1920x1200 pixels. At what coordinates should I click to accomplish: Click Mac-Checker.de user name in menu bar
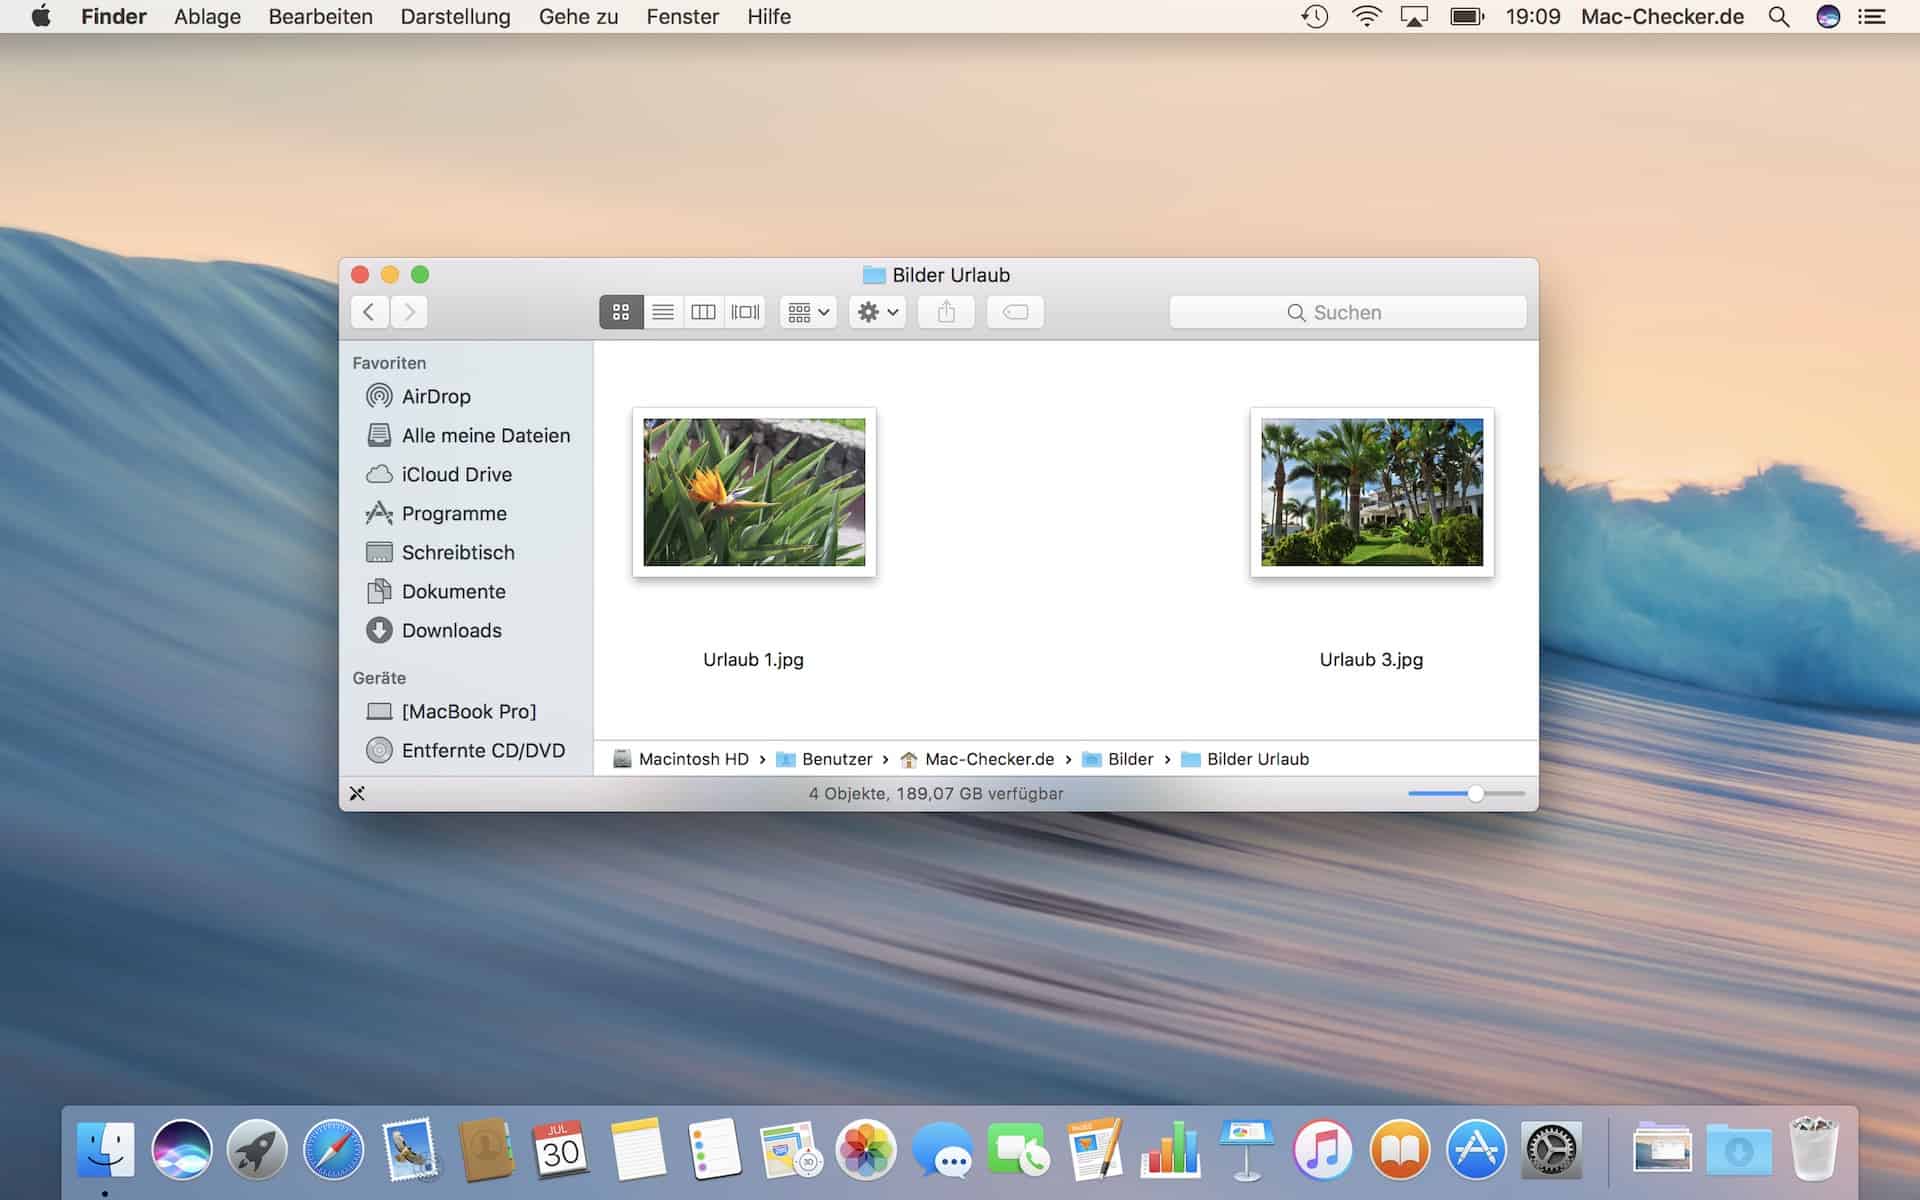click(1662, 16)
